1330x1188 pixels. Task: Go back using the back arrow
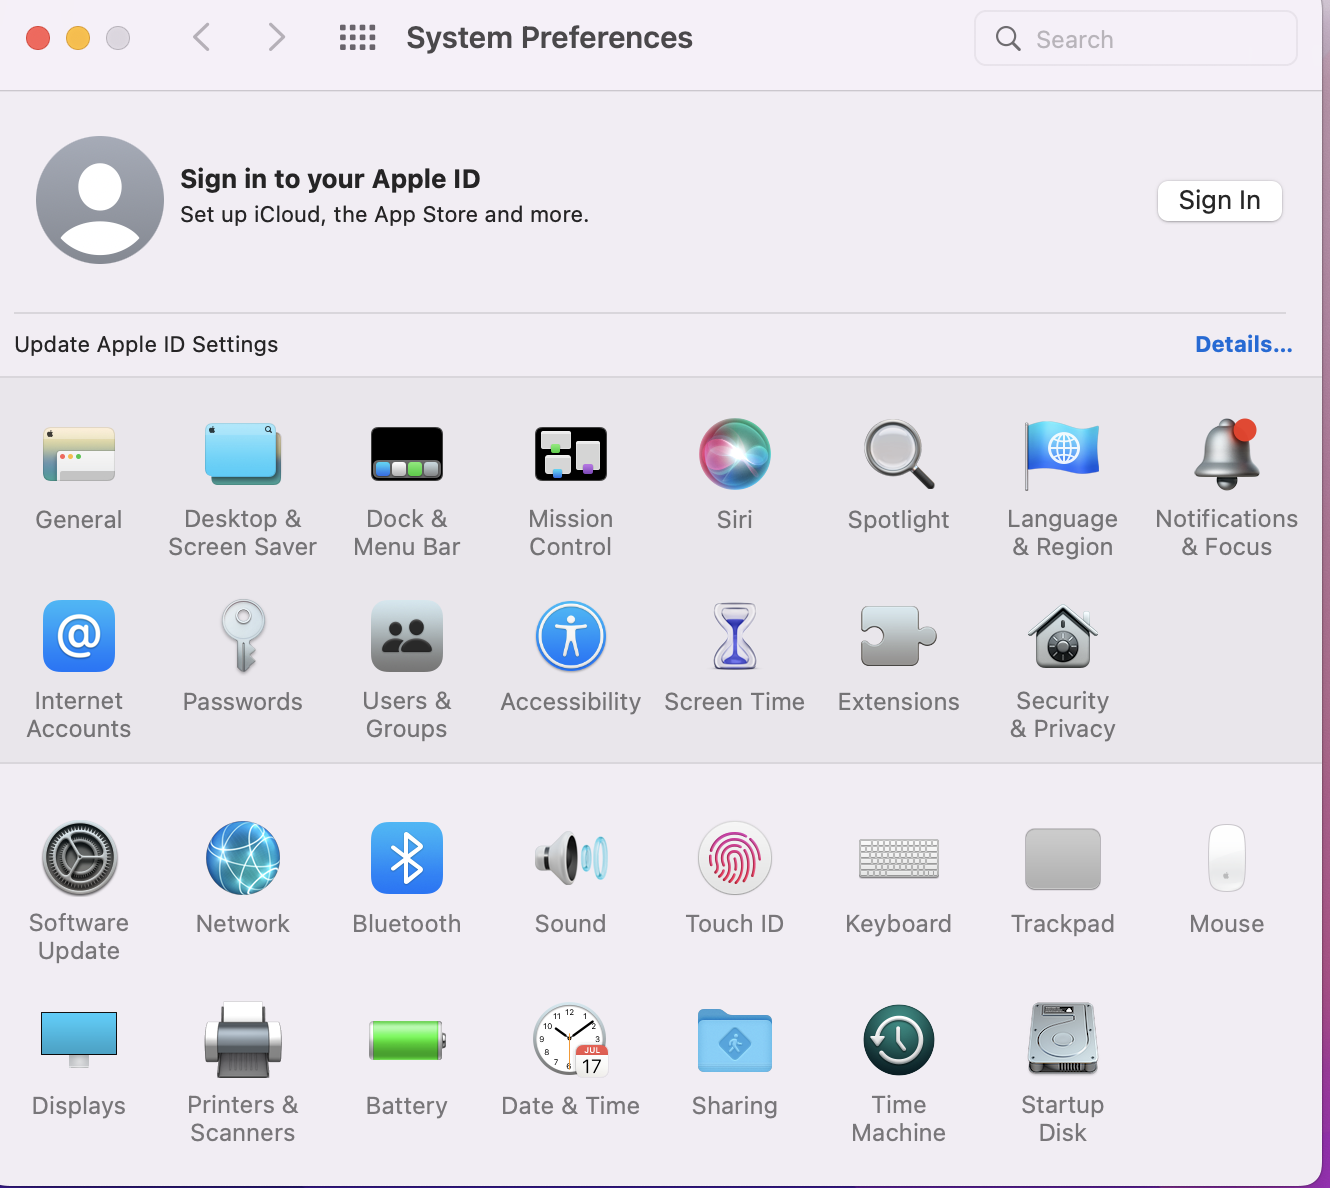click(201, 37)
